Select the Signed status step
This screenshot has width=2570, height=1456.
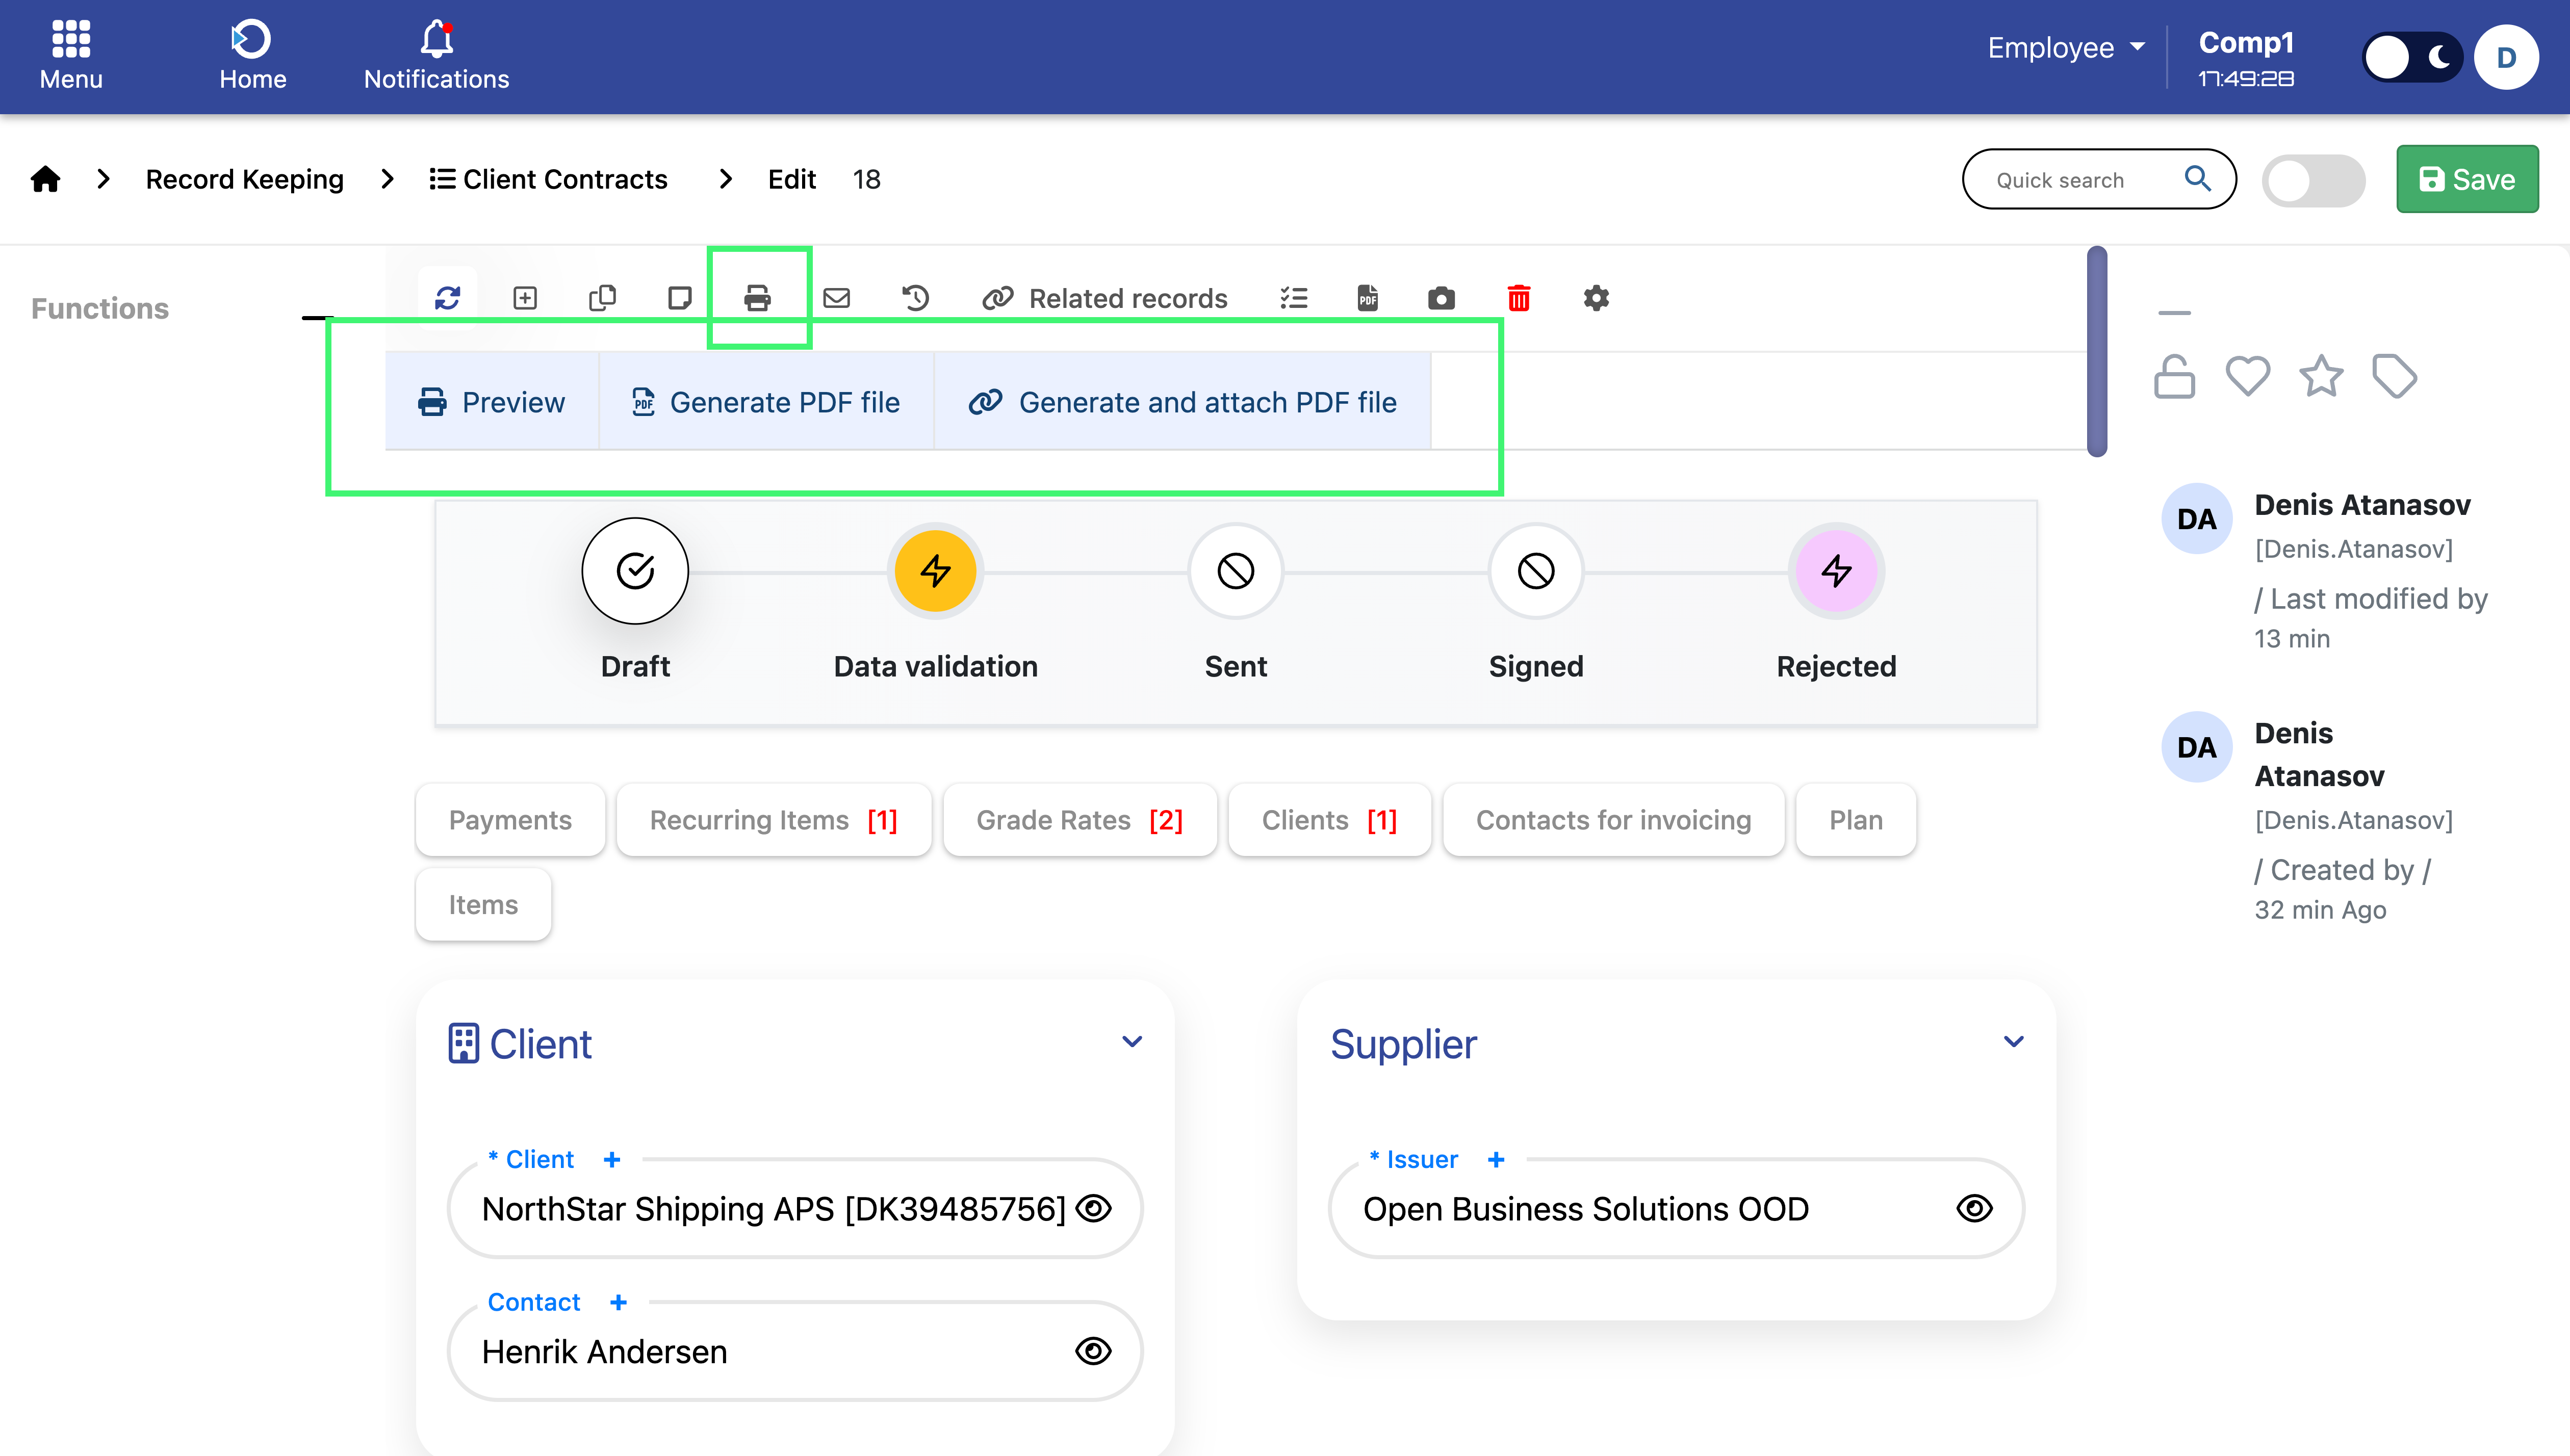(x=1536, y=571)
